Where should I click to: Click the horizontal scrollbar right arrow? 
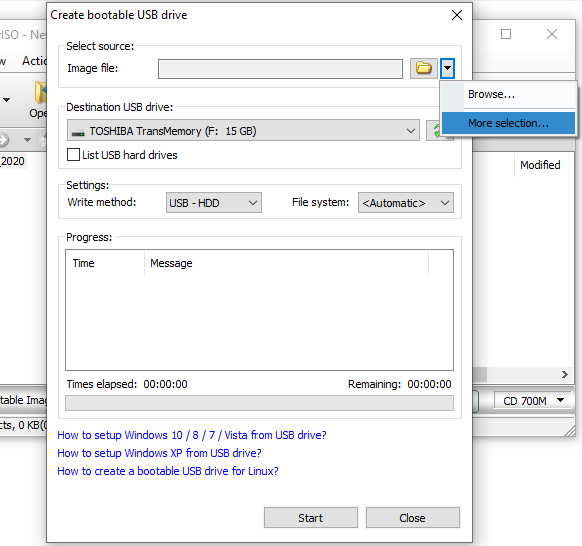click(565, 375)
